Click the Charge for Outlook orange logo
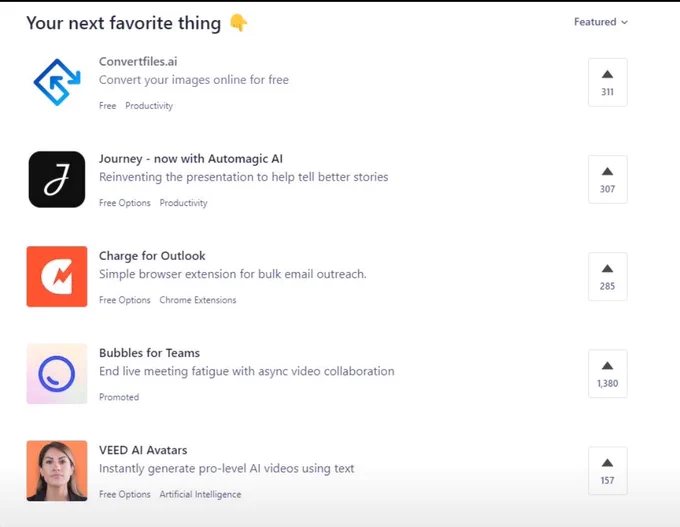 (x=57, y=276)
